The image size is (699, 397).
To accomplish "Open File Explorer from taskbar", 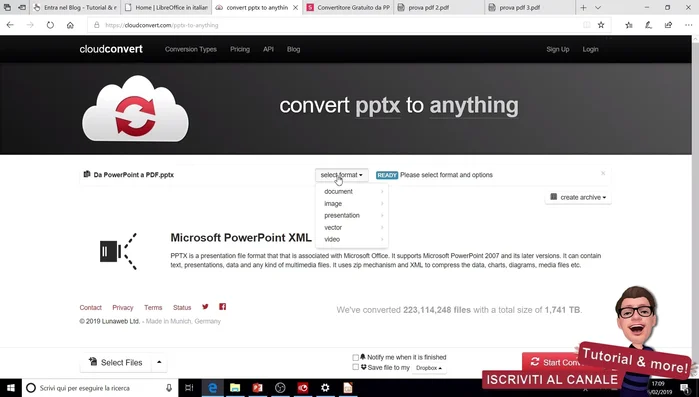I will (x=235, y=388).
